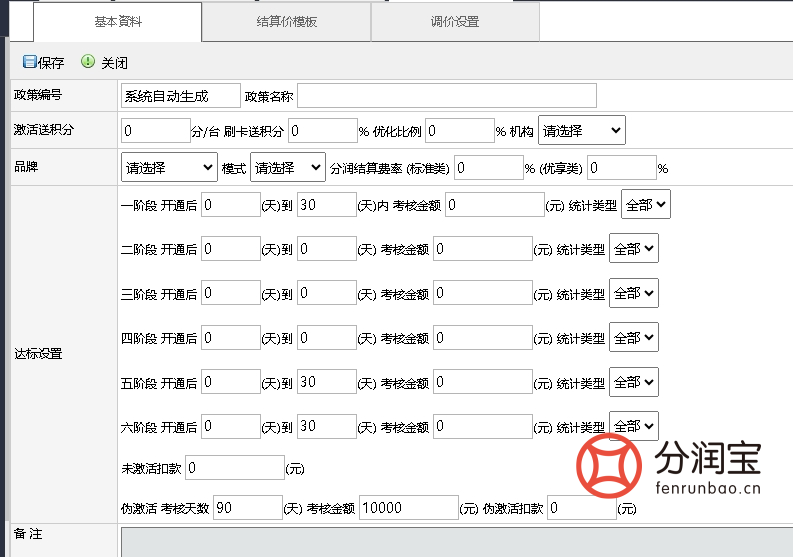This screenshot has height=557, width=793.
Task: Open 三阶段 统计类型 dropdown
Action: [634, 293]
